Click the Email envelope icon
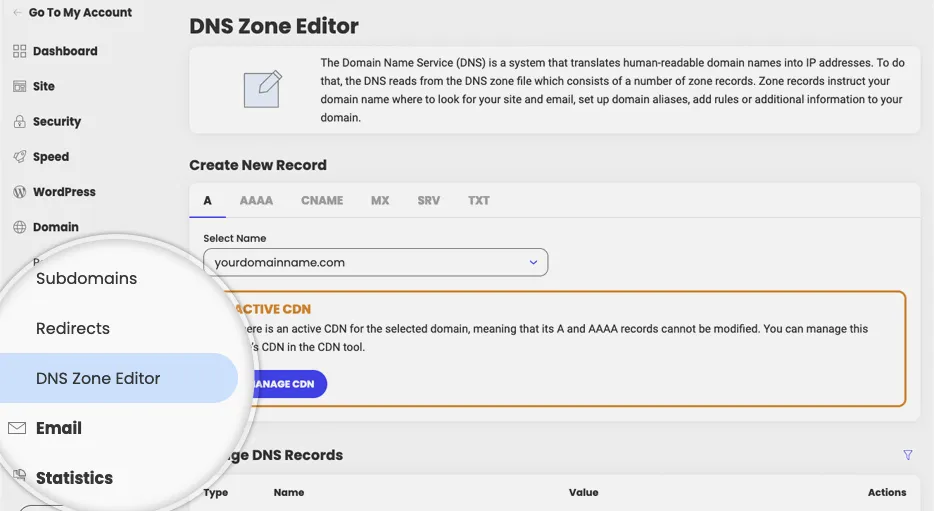934x511 pixels. pyautogui.click(x=17, y=428)
